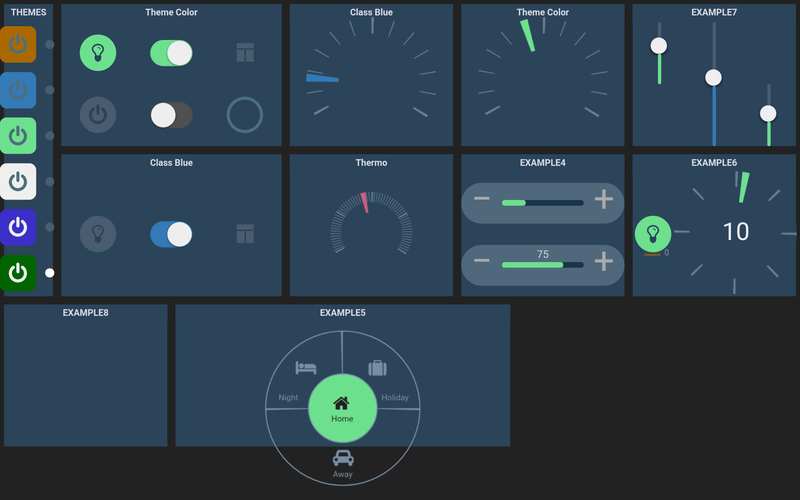Click the Thermo card title

371,163
